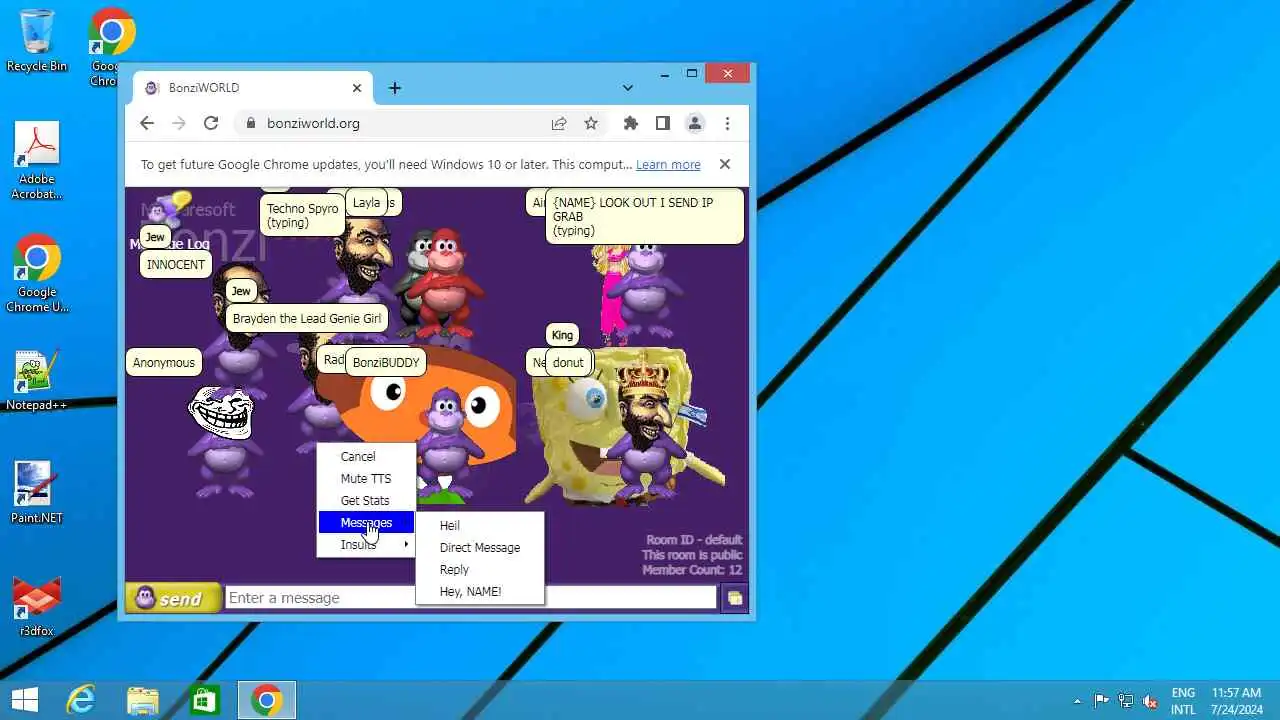The width and height of the screenshot is (1280, 720).
Task: Open Chrome Extensions puzzle icon
Action: pyautogui.click(x=631, y=123)
